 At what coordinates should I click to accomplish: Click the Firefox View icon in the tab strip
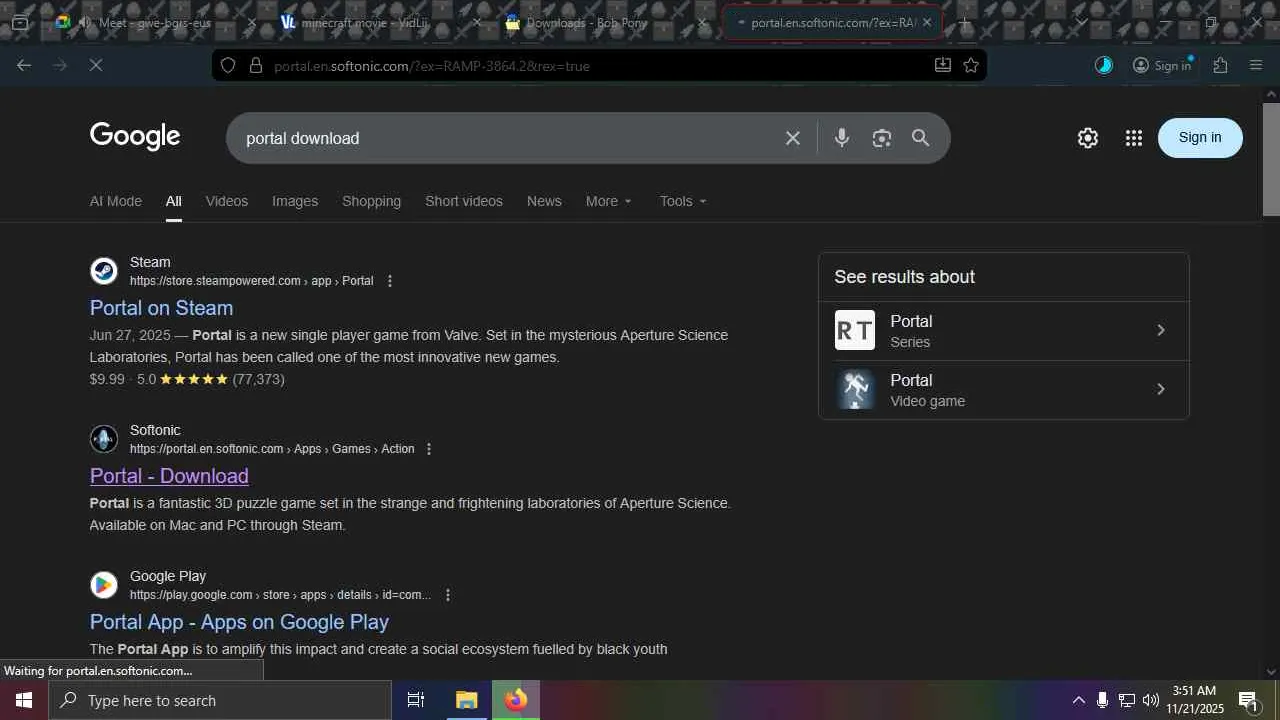(20, 22)
